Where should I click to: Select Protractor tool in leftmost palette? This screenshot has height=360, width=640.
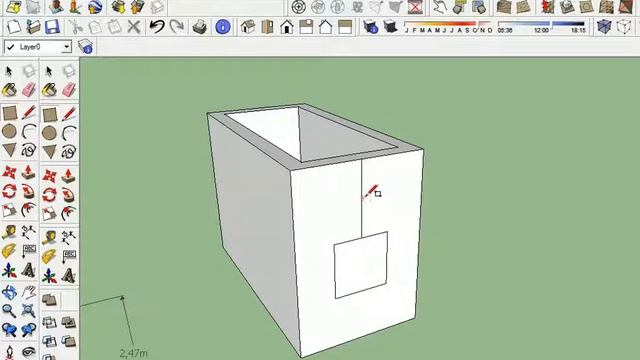[9, 251]
